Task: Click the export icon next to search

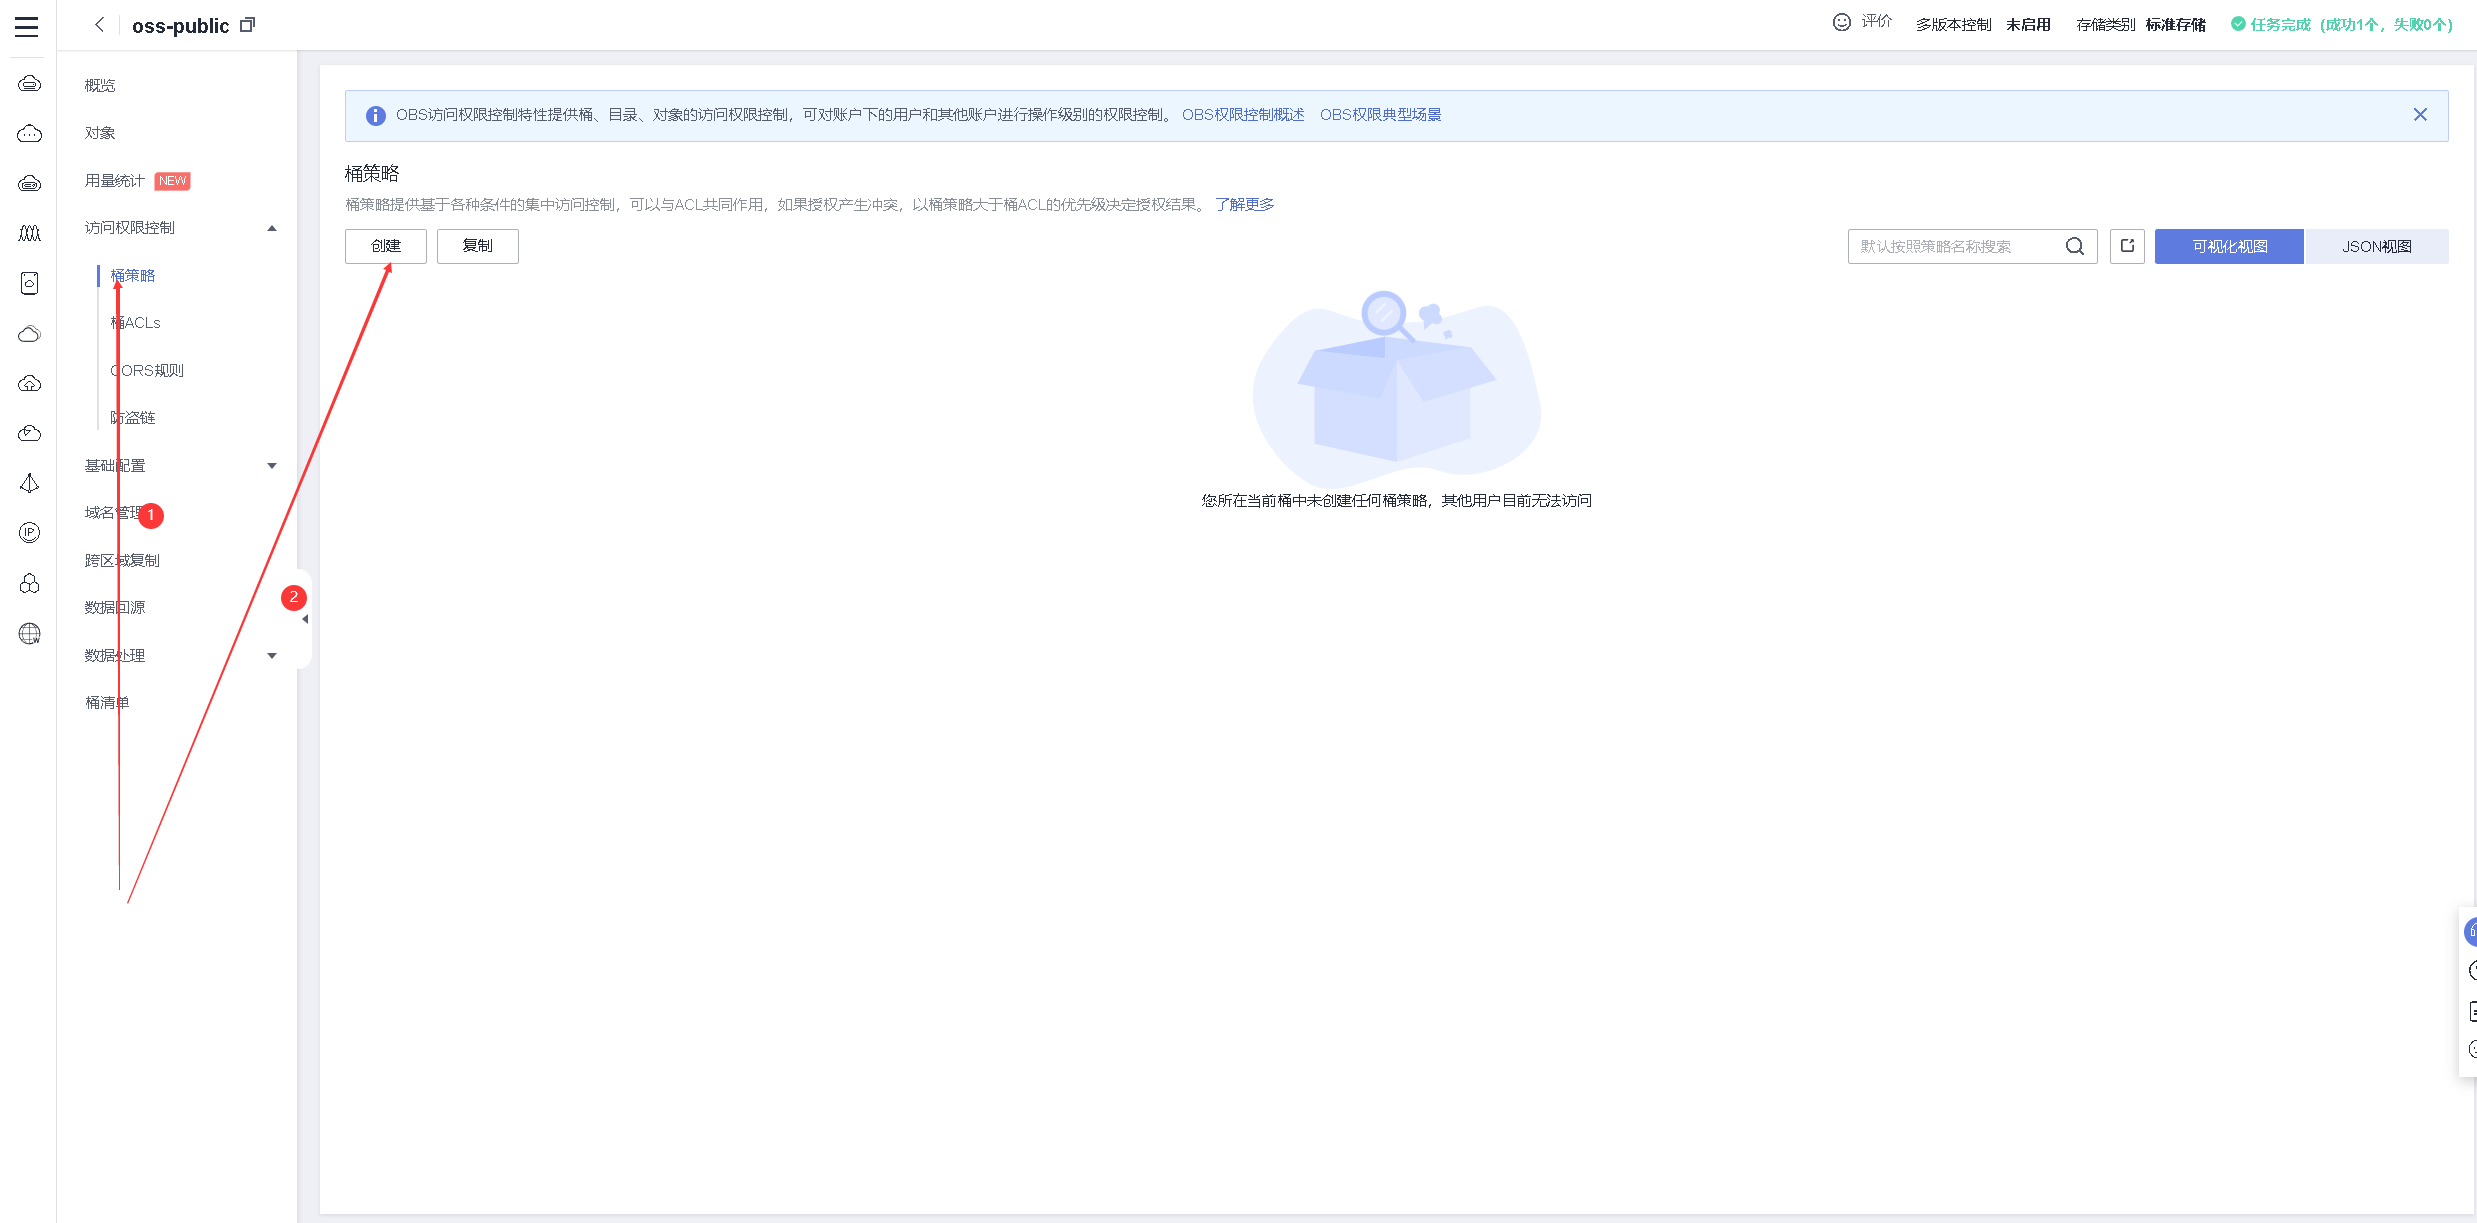Action: click(x=2127, y=246)
